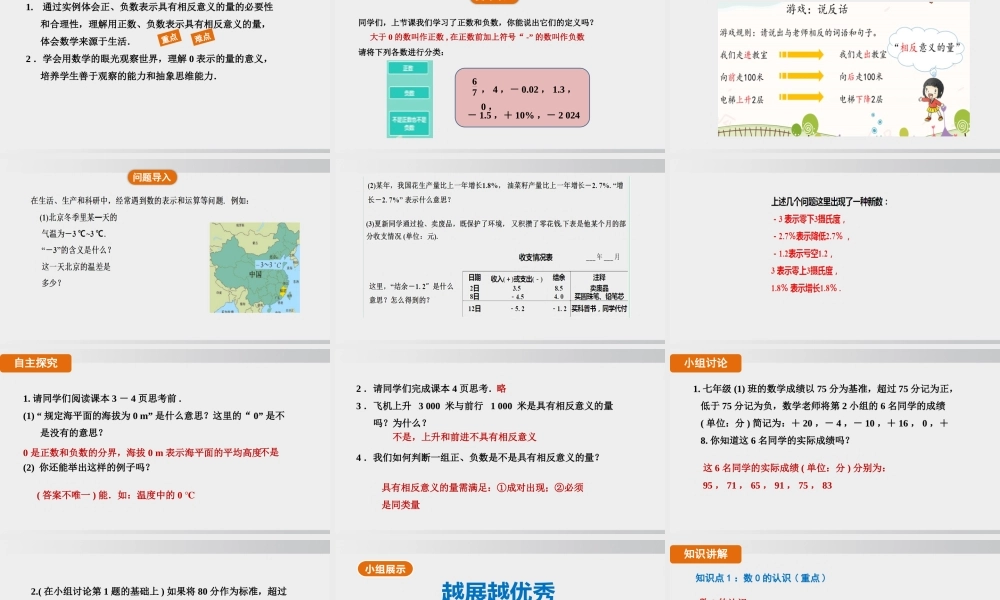Click the orange 难点 tag
The width and height of the screenshot is (1000, 600).
pyautogui.click(x=202, y=37)
